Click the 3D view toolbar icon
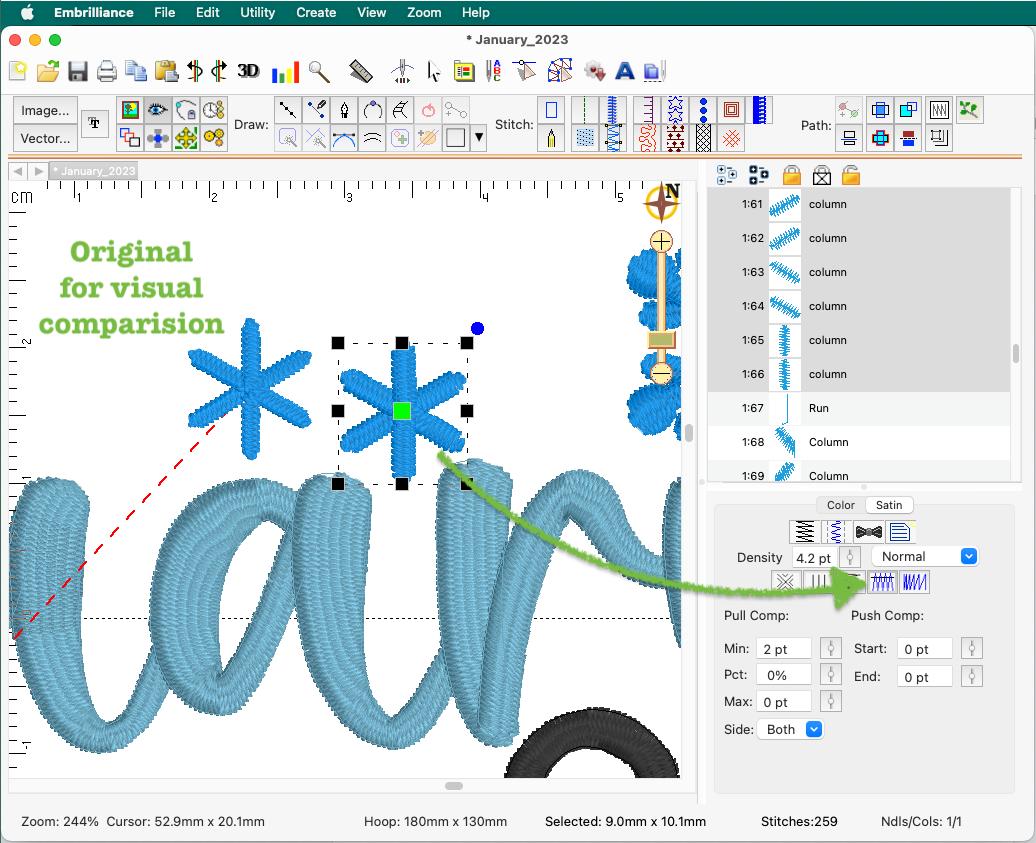 pos(248,71)
